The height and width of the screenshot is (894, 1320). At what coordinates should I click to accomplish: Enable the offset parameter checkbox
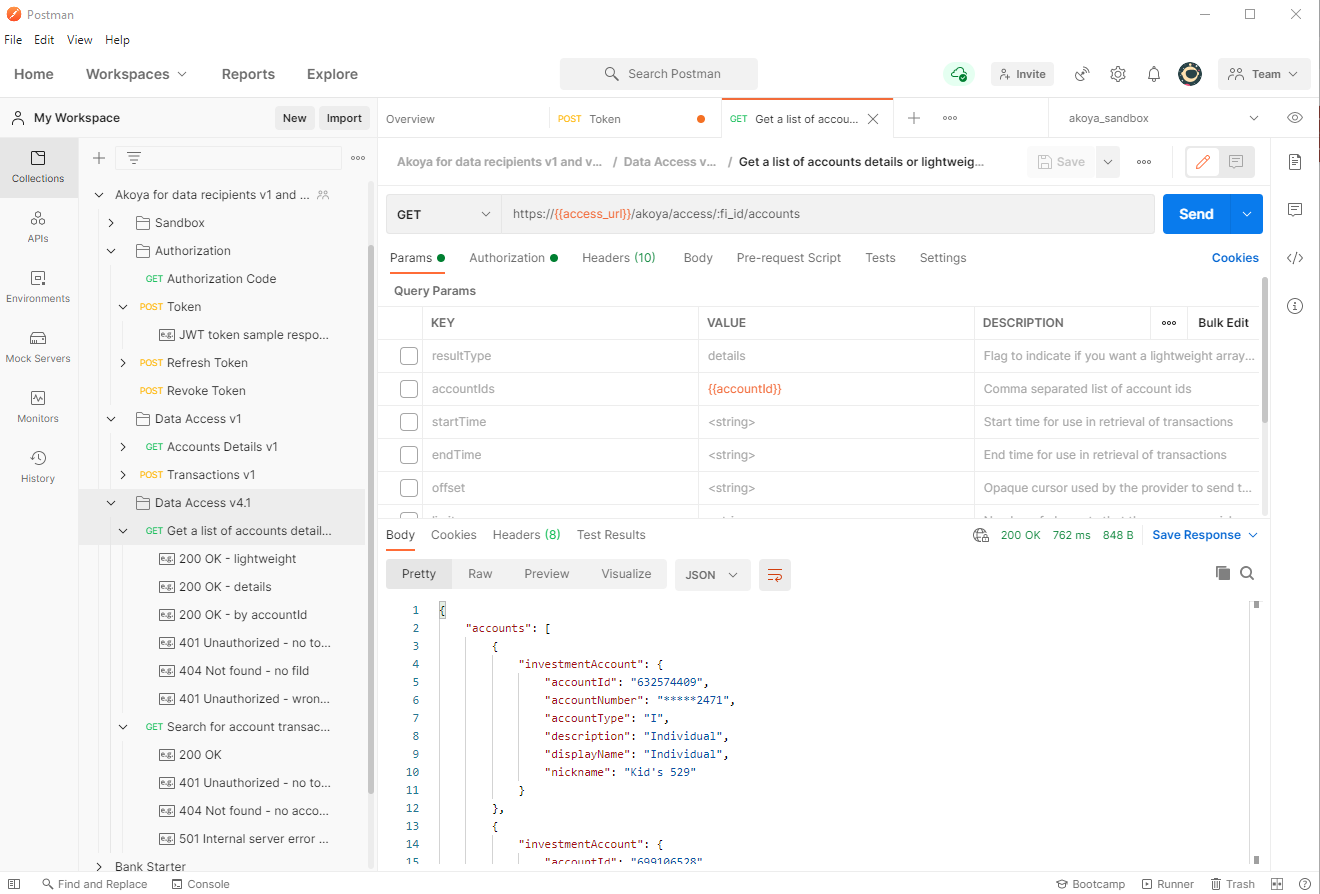pos(408,488)
